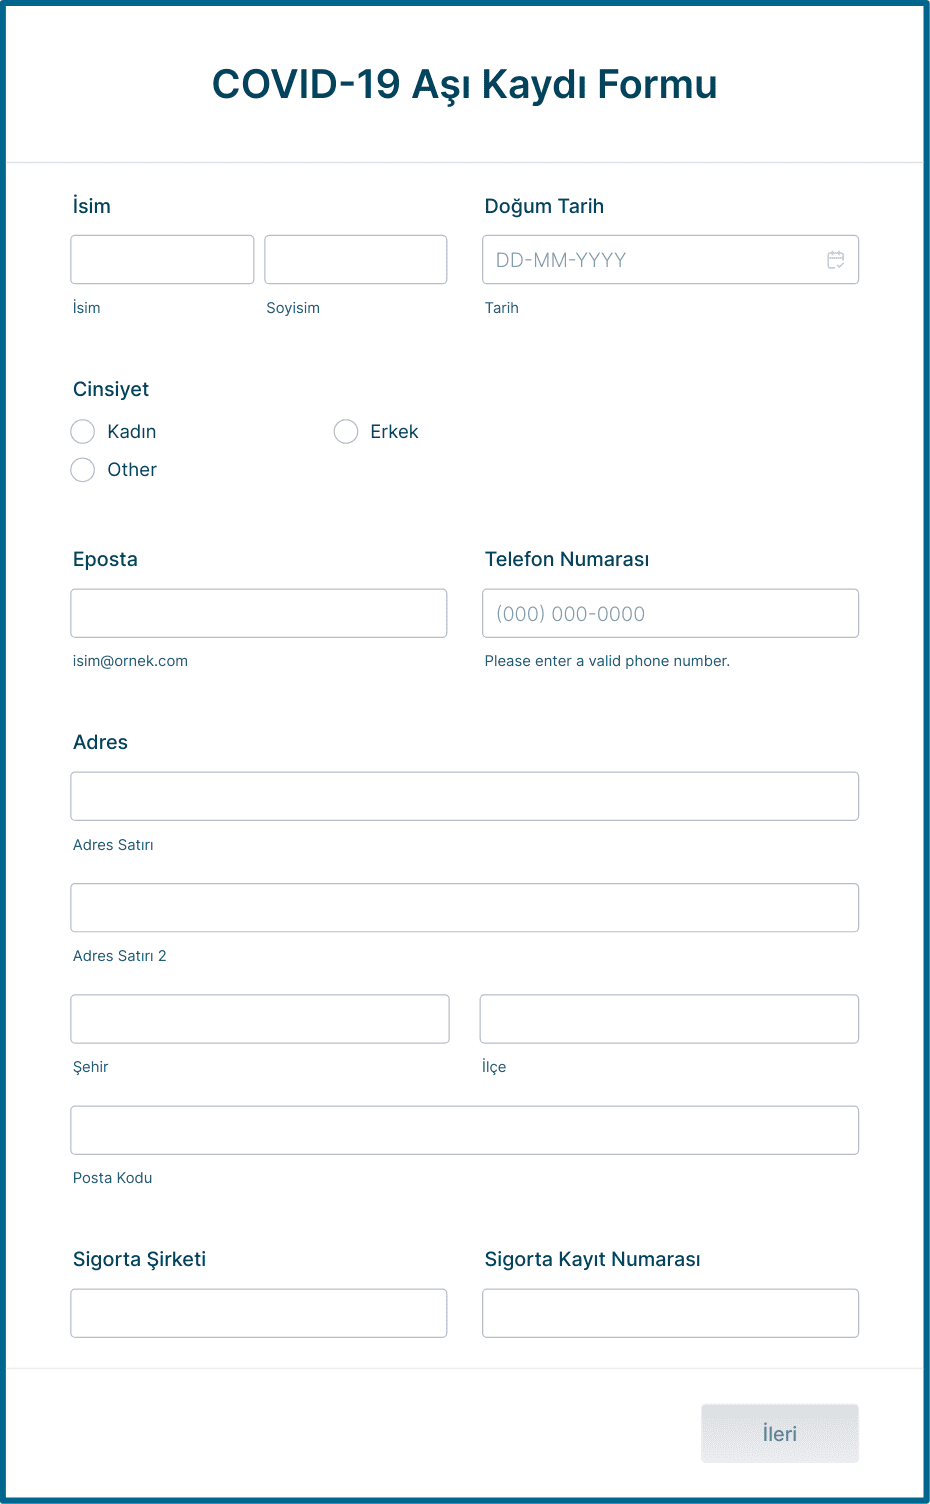Open the calendar picker icon for Doğum Tarih
The height and width of the screenshot is (1504, 930).
click(x=836, y=260)
